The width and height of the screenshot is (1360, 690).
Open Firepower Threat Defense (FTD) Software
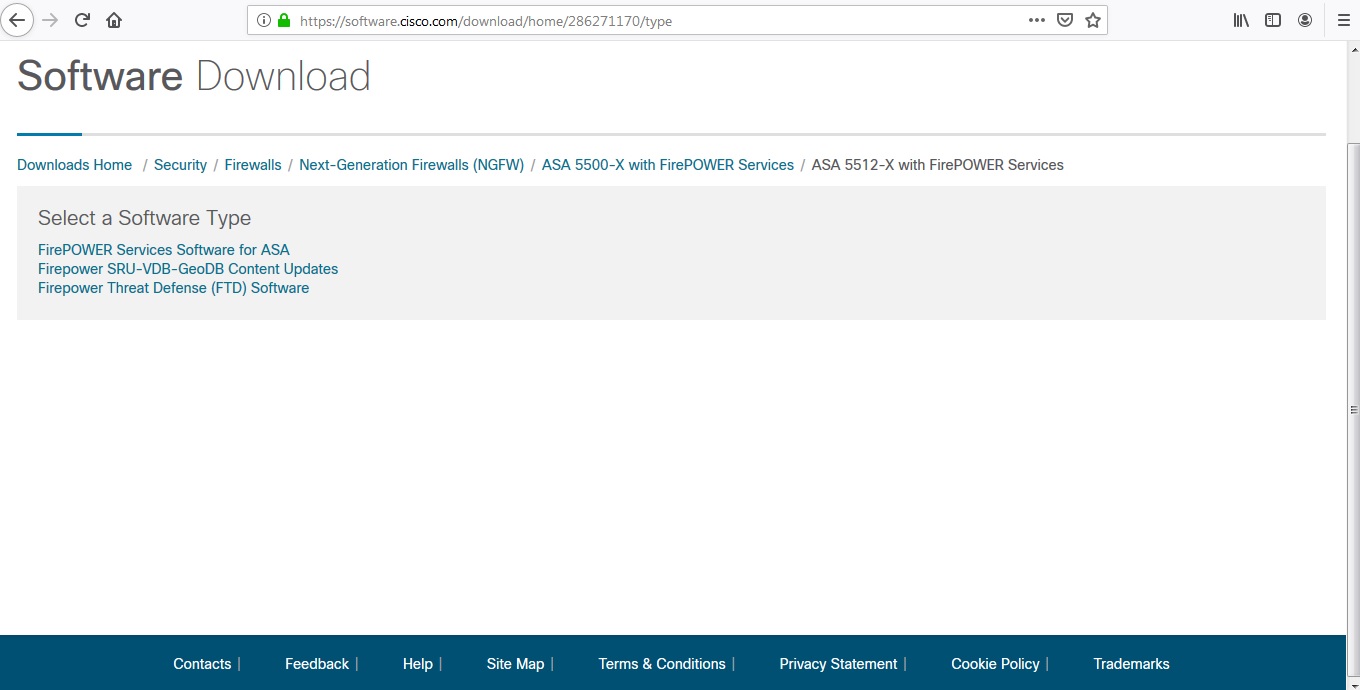[x=173, y=287]
